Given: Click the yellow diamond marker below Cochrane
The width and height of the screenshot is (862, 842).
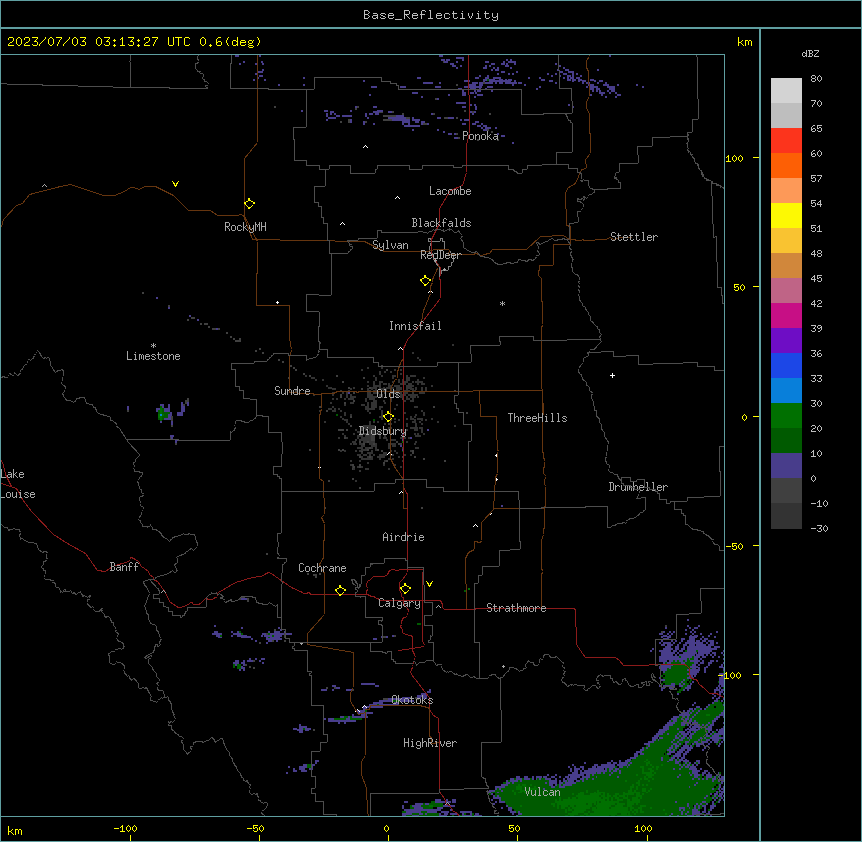Looking at the screenshot, I should click(340, 590).
